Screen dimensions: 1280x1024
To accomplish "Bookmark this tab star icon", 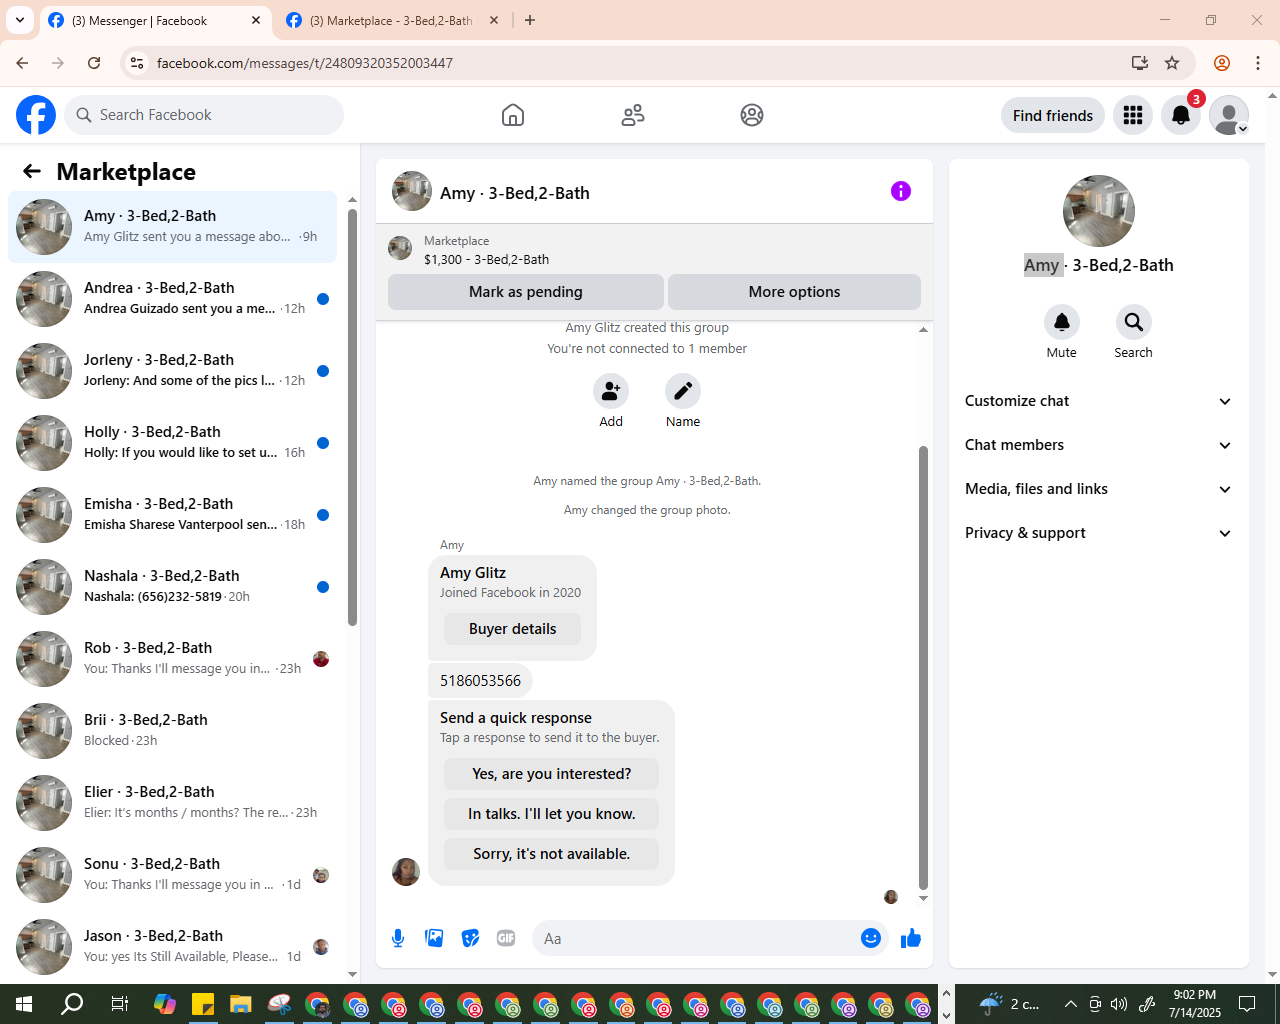I will (1172, 63).
